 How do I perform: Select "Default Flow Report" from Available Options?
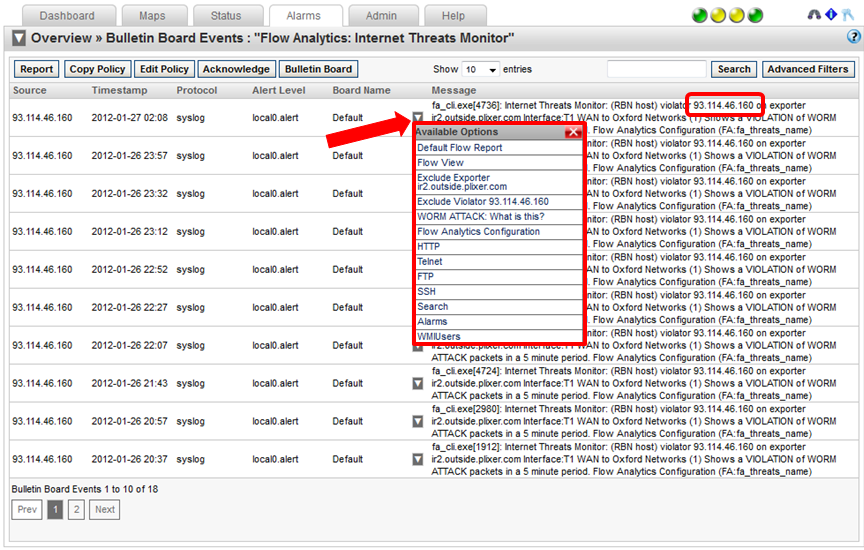click(460, 148)
